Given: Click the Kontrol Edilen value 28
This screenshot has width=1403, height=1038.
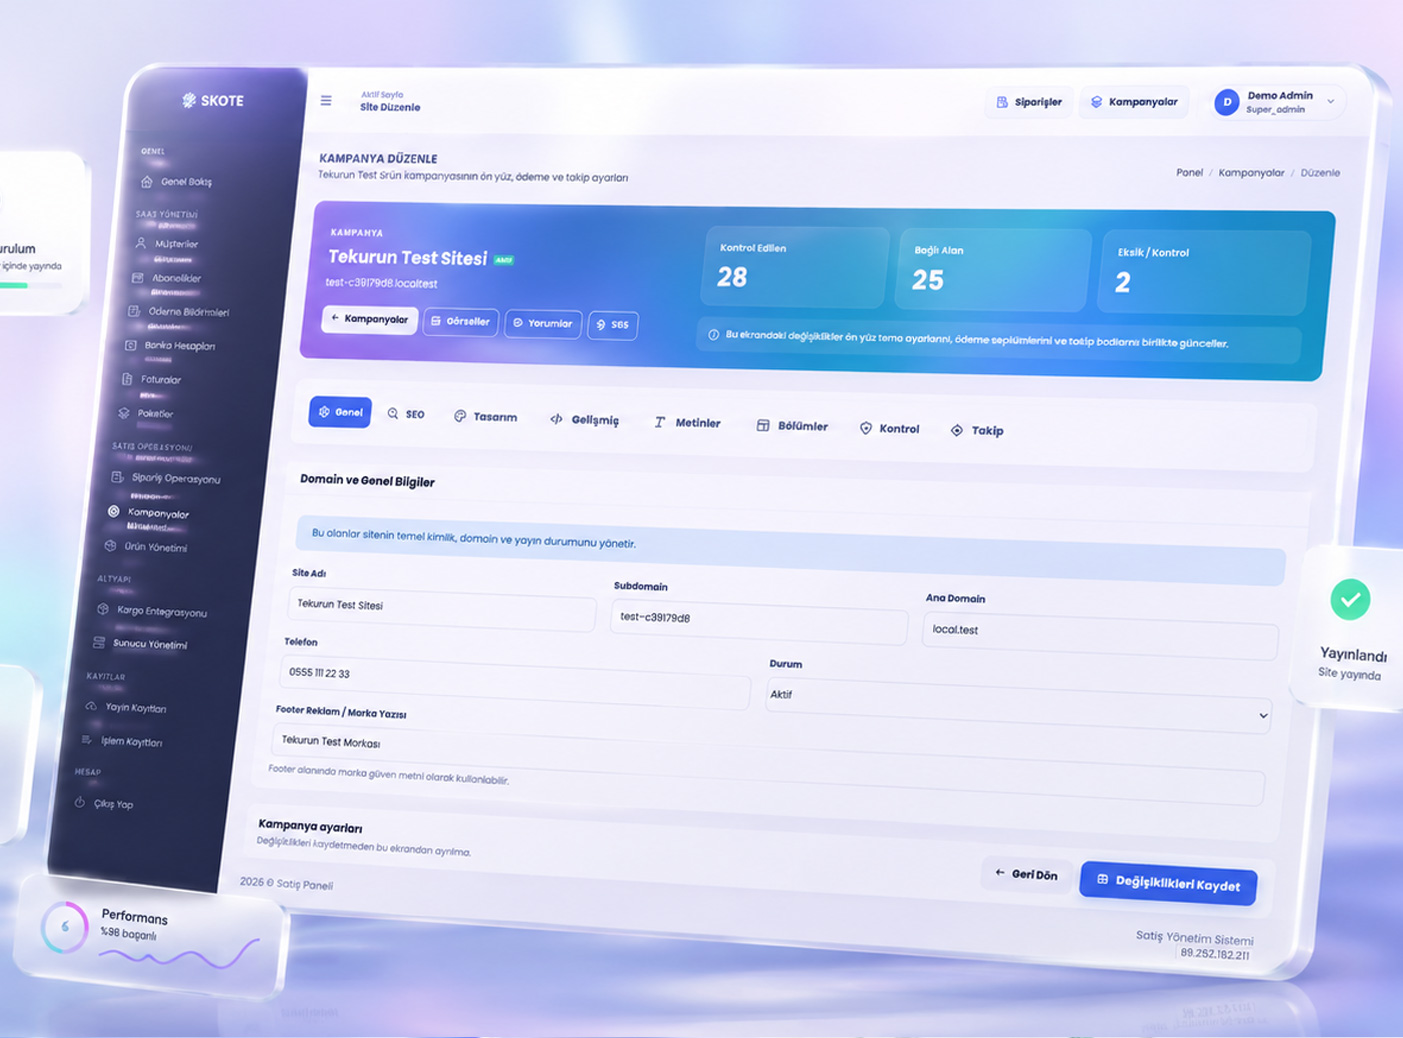Looking at the screenshot, I should pos(732,277).
